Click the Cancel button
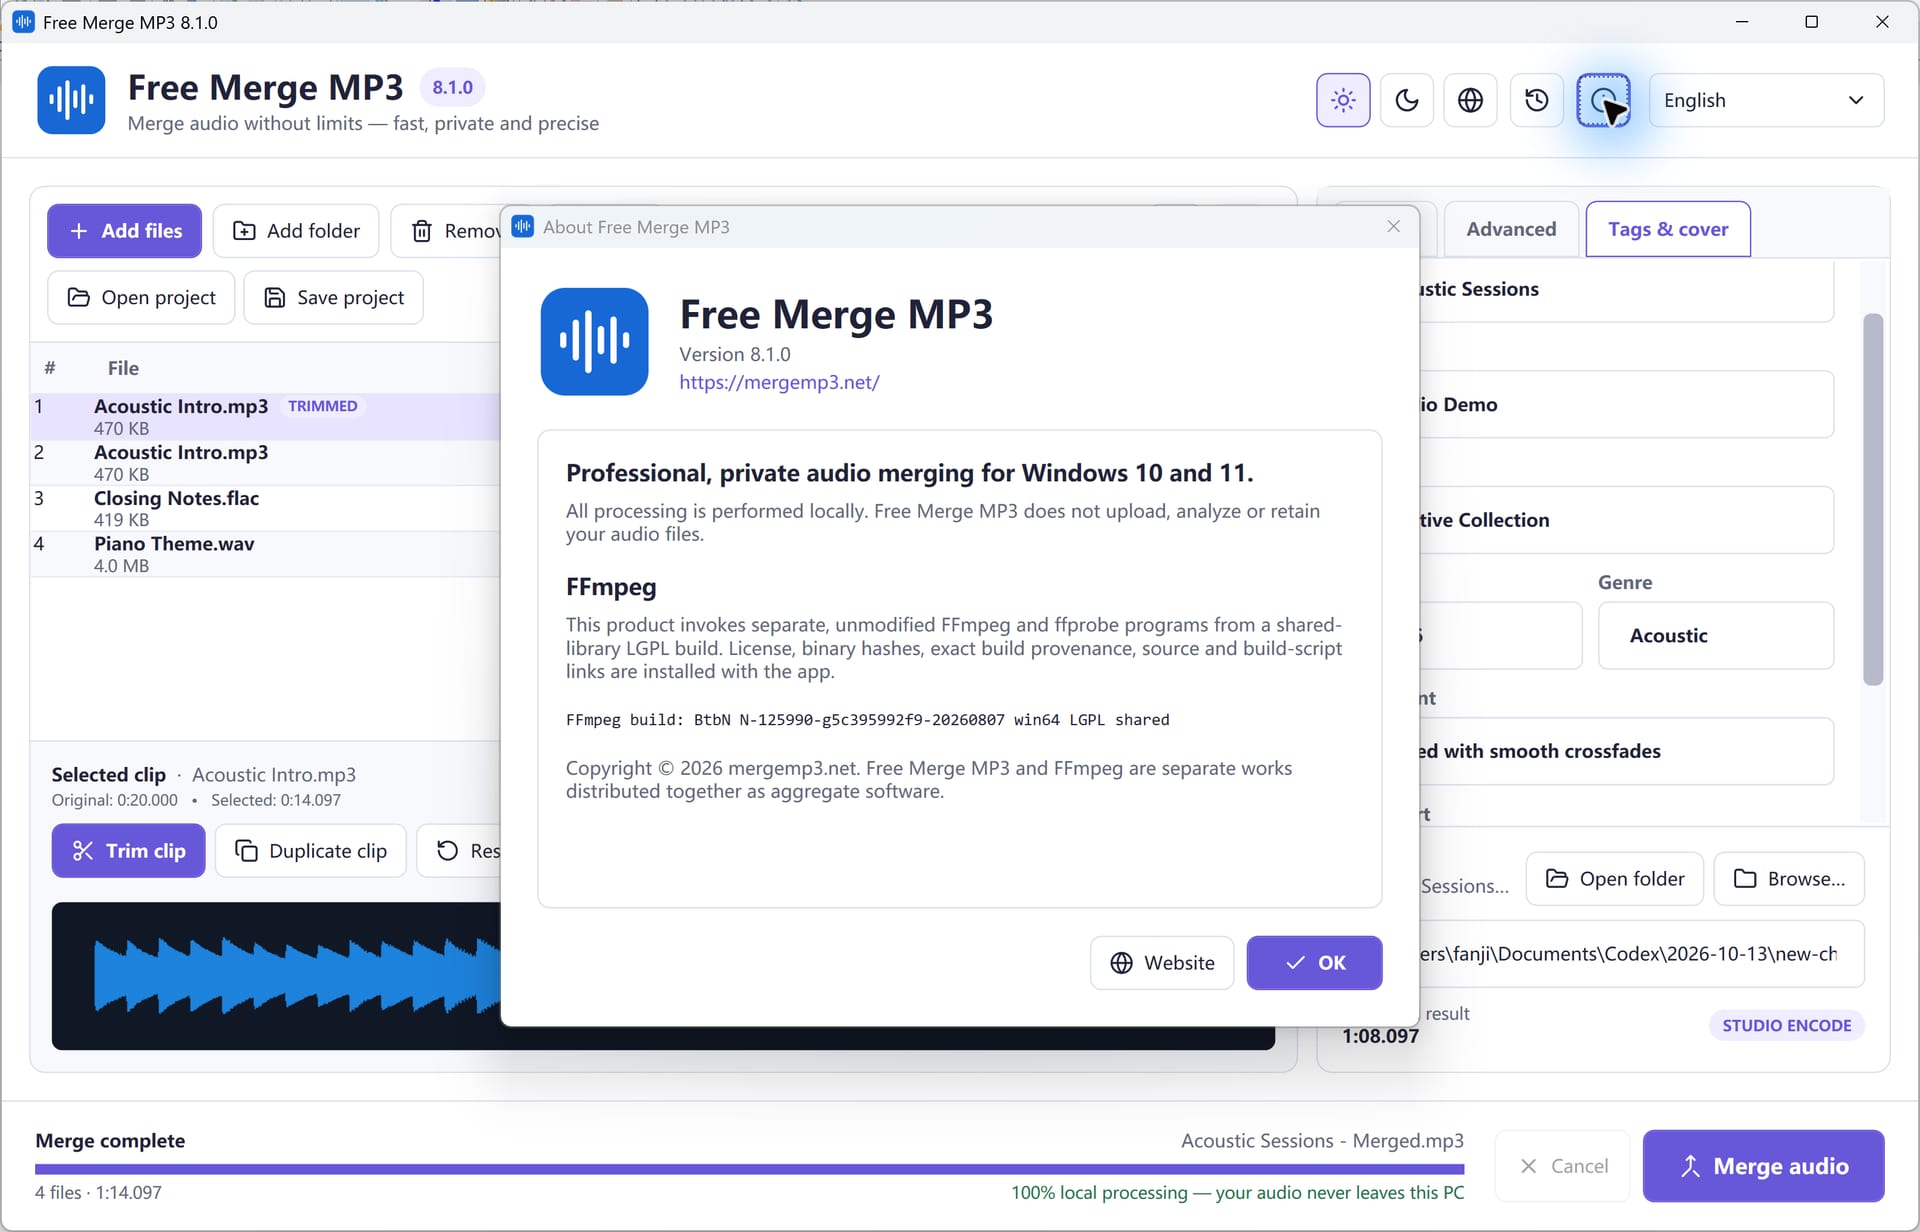This screenshot has height=1232, width=1920. pos(1563,1166)
